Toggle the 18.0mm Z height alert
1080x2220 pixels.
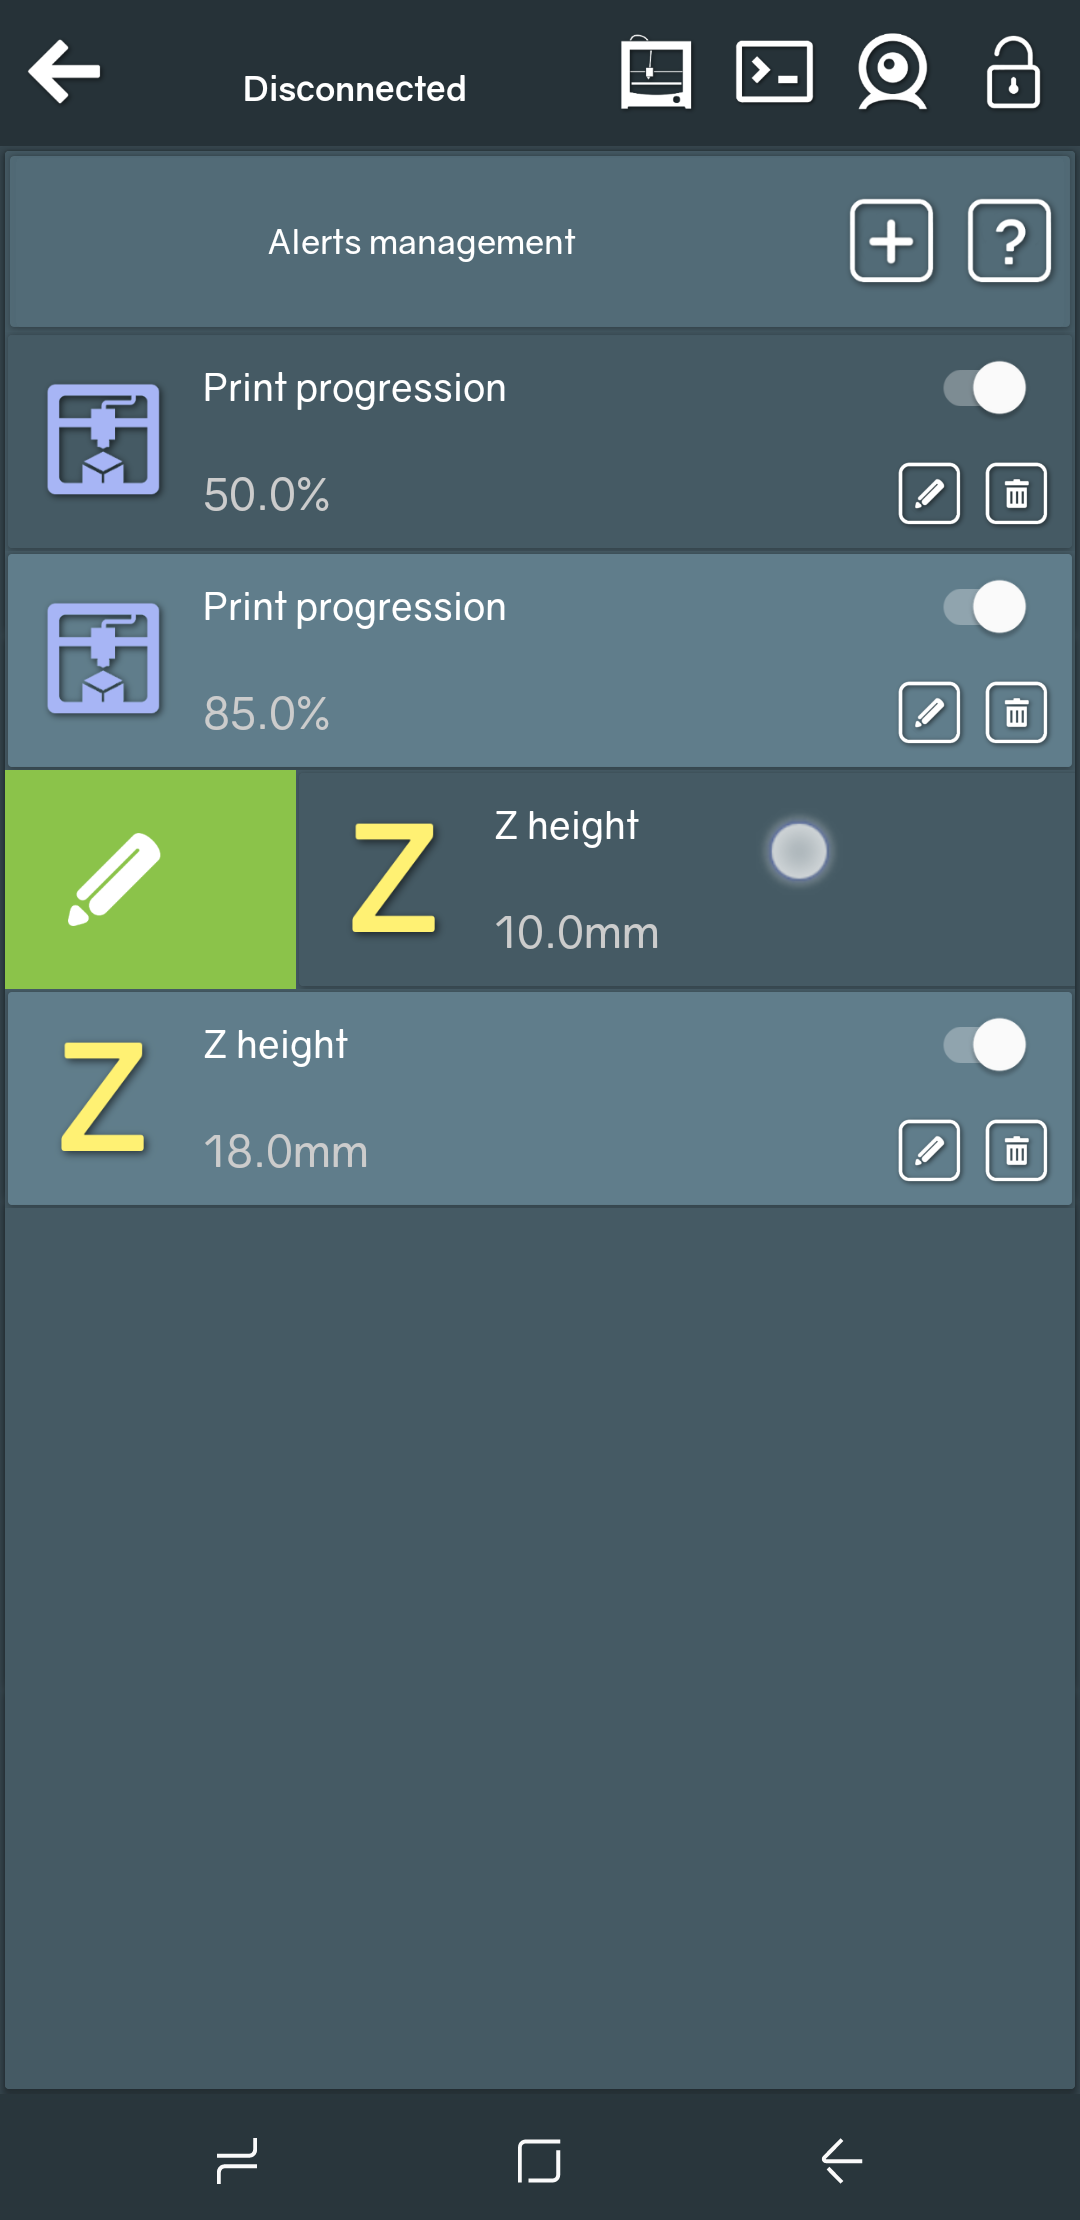pos(985,1045)
